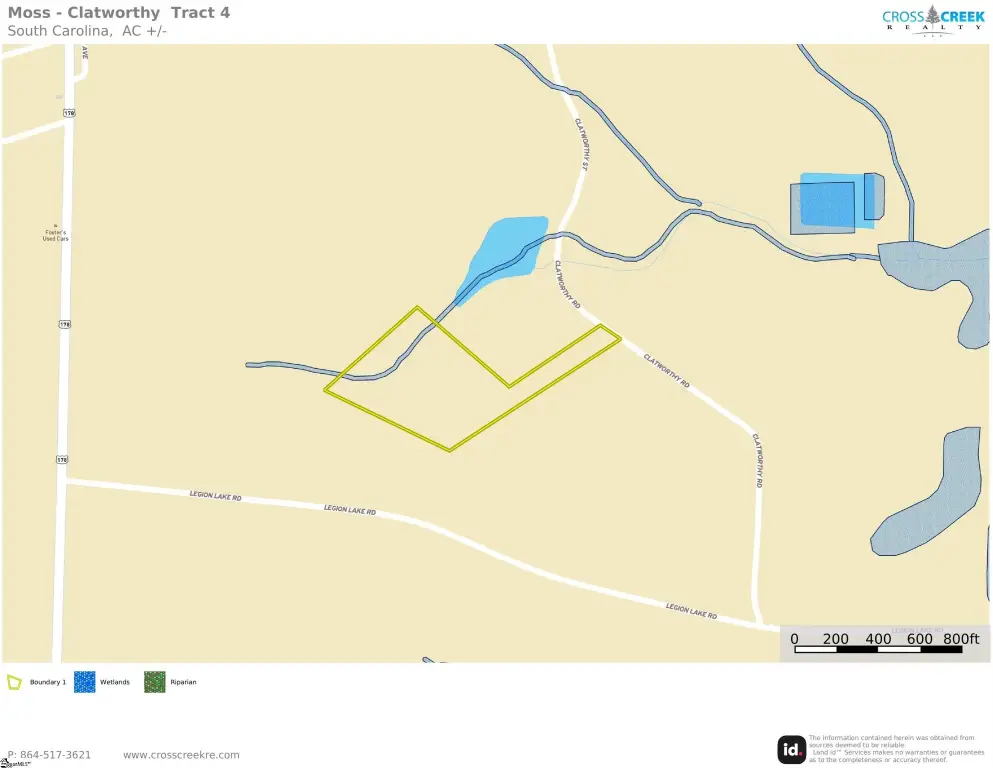Click the top route 178 shield marker

coord(69,113)
